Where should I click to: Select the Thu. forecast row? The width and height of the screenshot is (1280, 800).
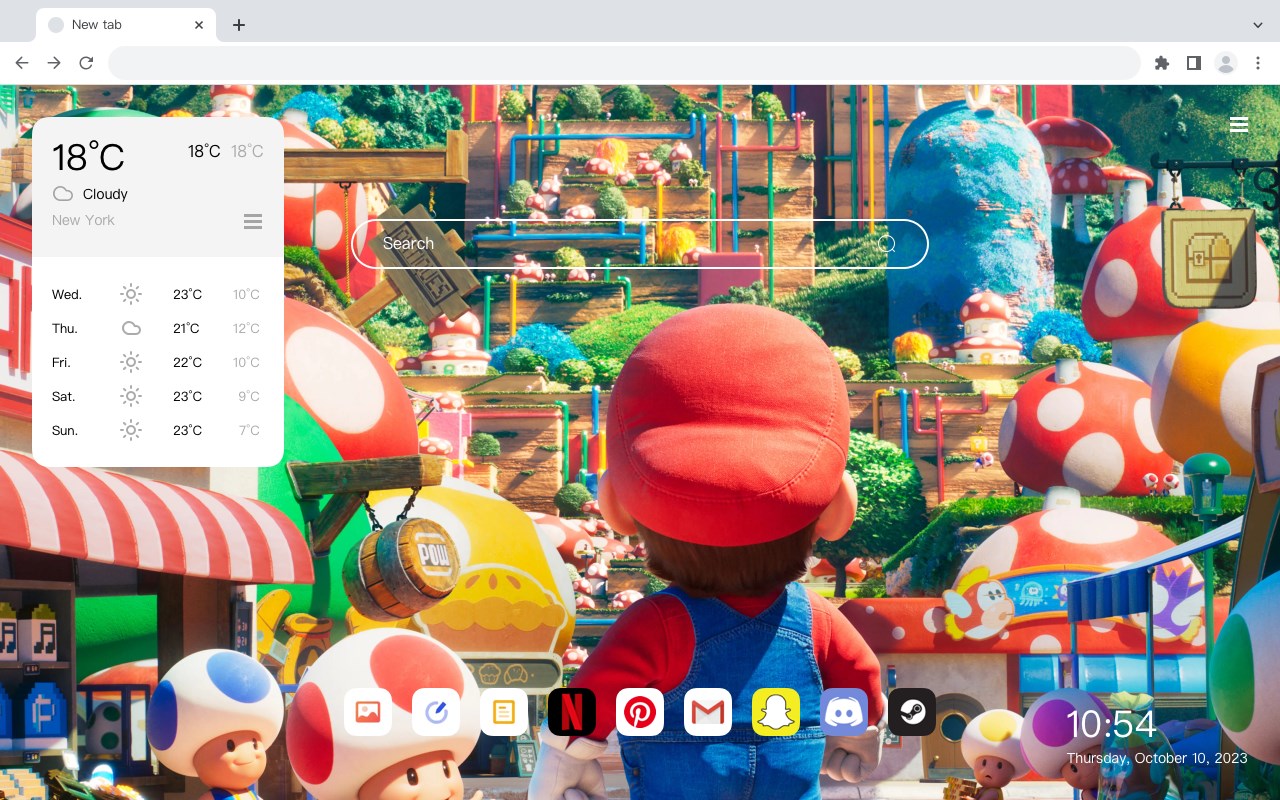(158, 328)
